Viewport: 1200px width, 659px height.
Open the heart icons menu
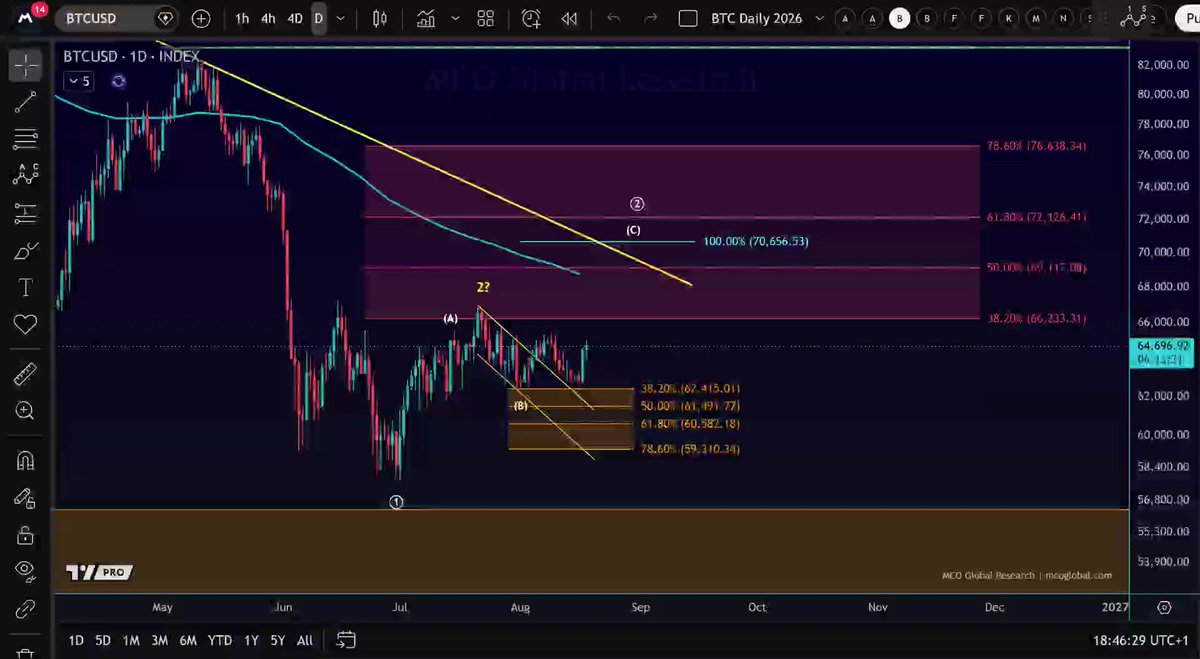25,324
